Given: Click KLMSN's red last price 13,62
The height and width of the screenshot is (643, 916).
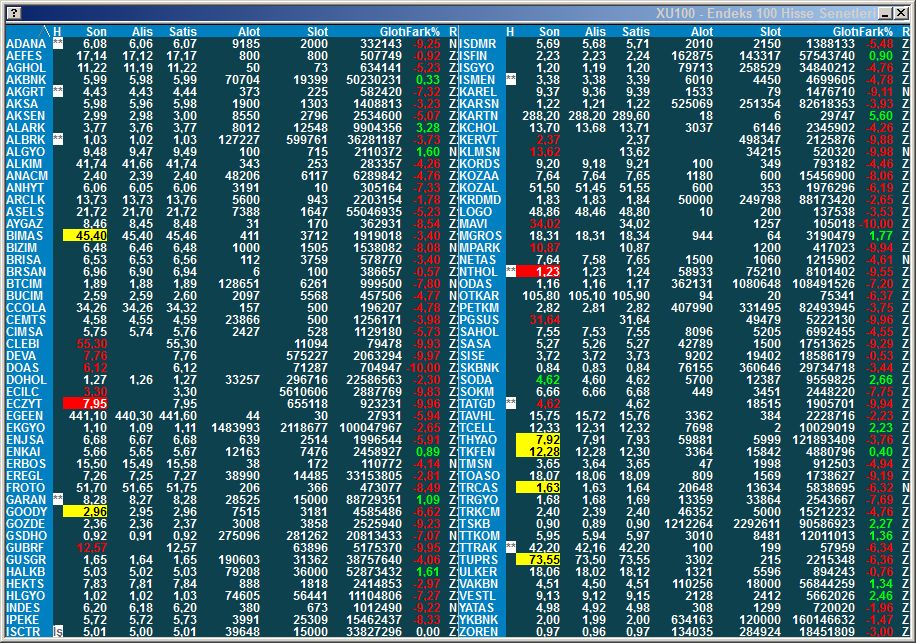Looking at the screenshot, I should pos(544,151).
